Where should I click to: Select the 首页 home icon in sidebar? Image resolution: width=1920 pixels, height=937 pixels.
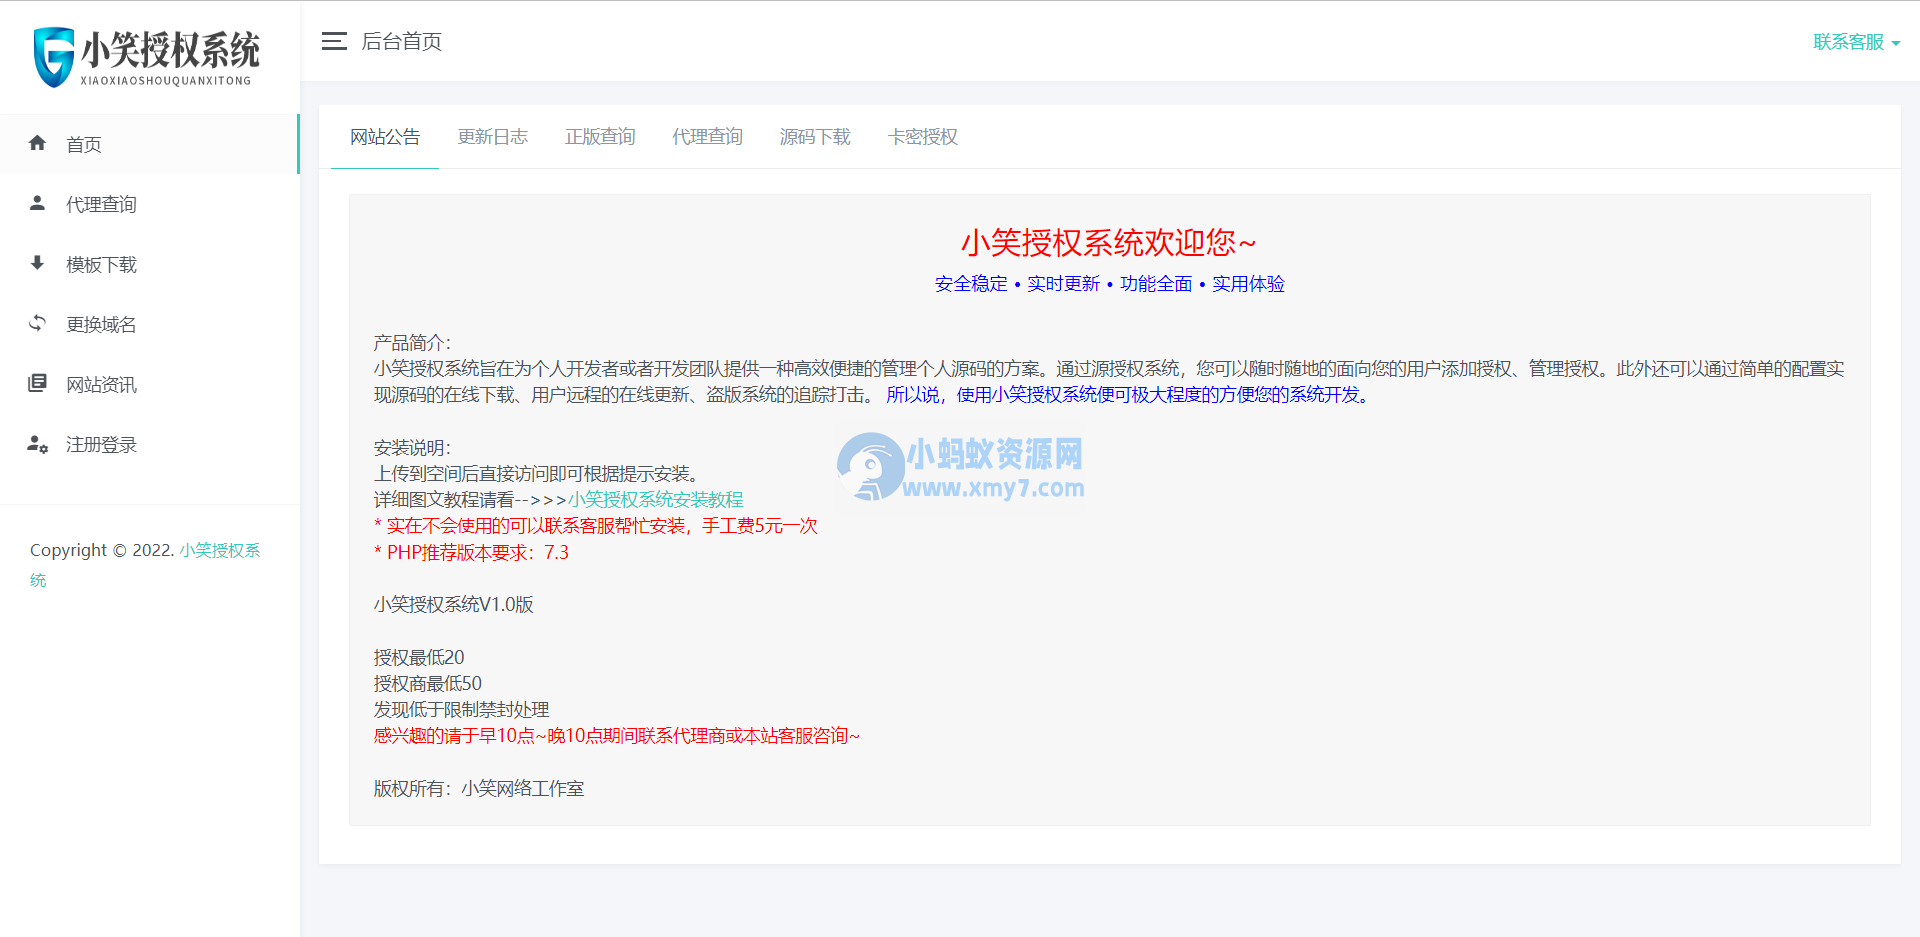(37, 143)
